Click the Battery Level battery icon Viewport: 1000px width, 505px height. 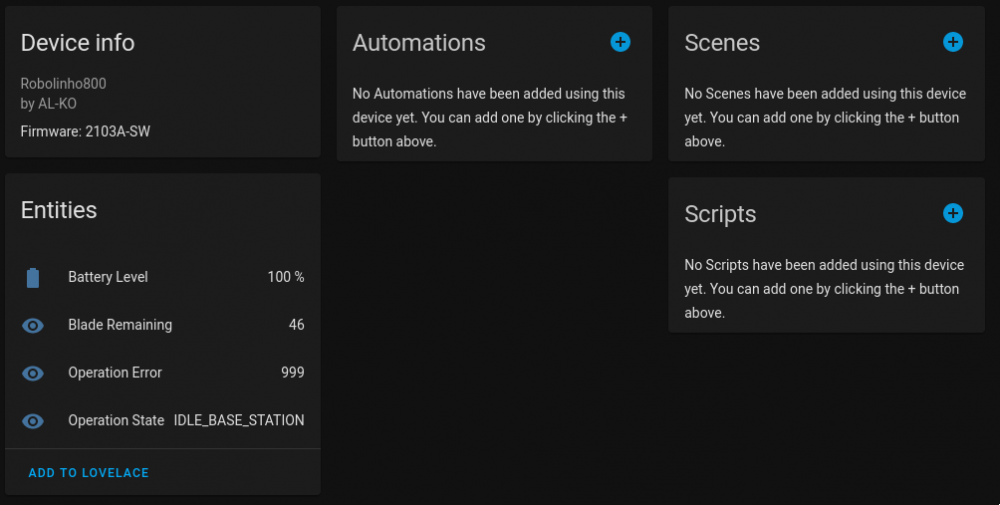click(33, 277)
